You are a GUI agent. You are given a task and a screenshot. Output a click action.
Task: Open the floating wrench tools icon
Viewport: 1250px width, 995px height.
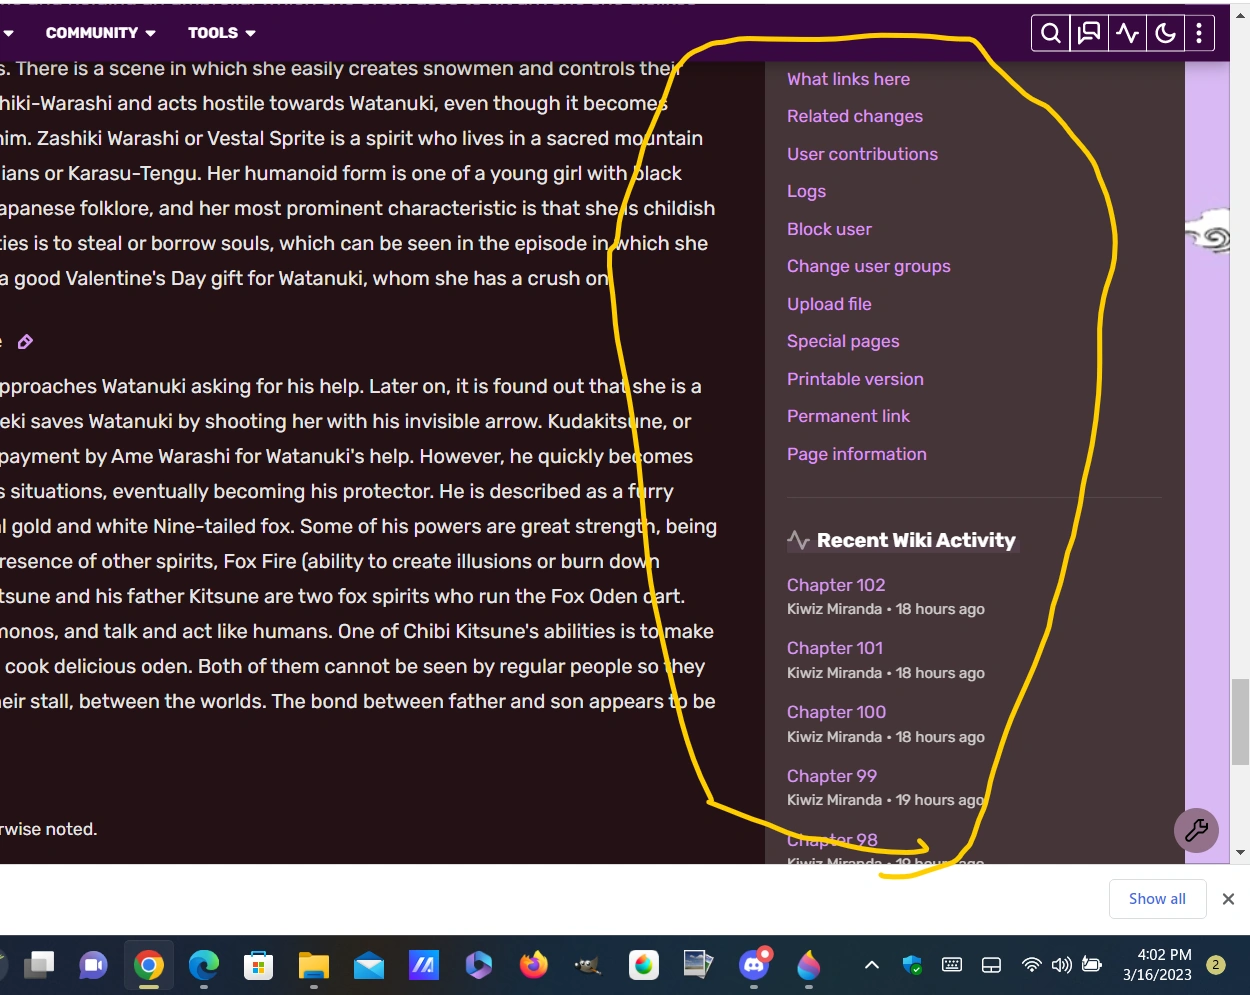[x=1196, y=830]
